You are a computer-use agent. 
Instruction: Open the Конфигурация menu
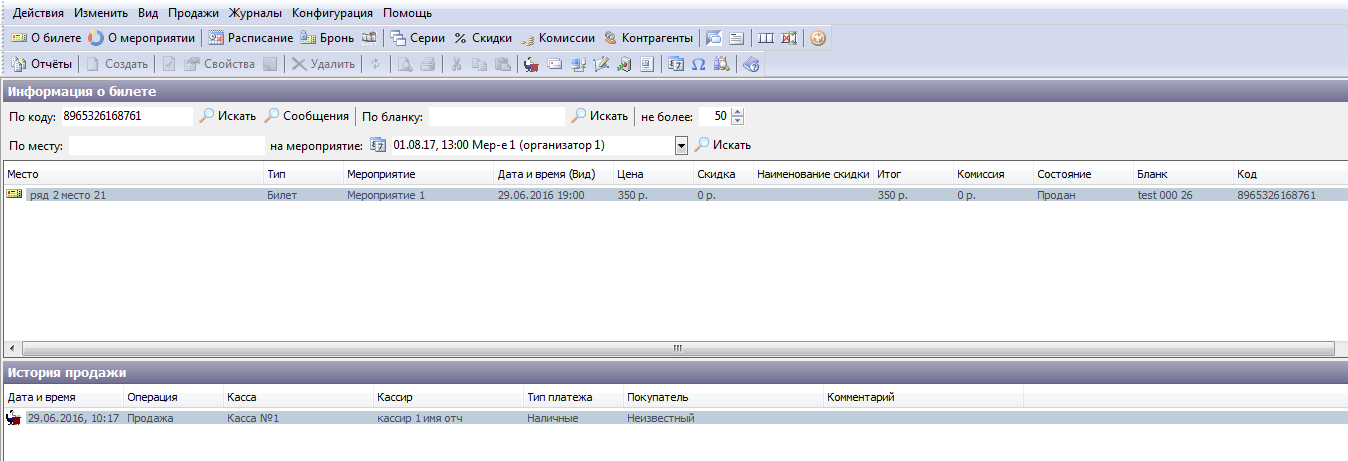332,13
